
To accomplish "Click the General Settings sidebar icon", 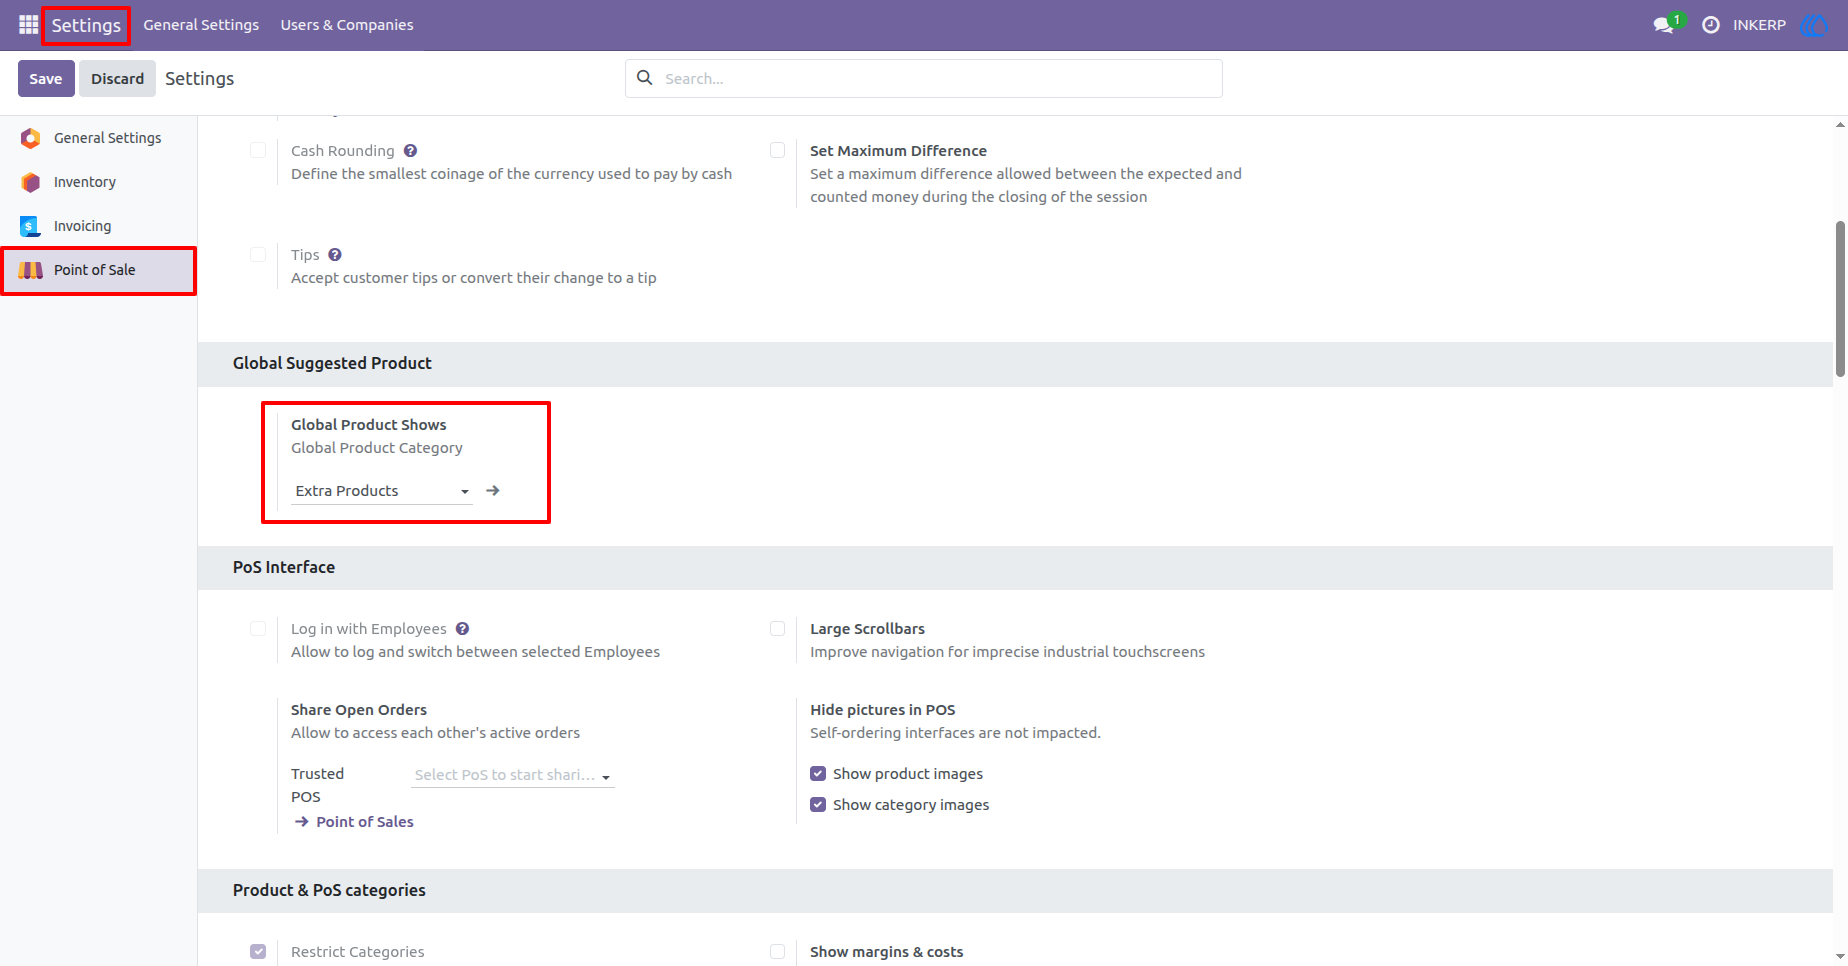I will [31, 138].
